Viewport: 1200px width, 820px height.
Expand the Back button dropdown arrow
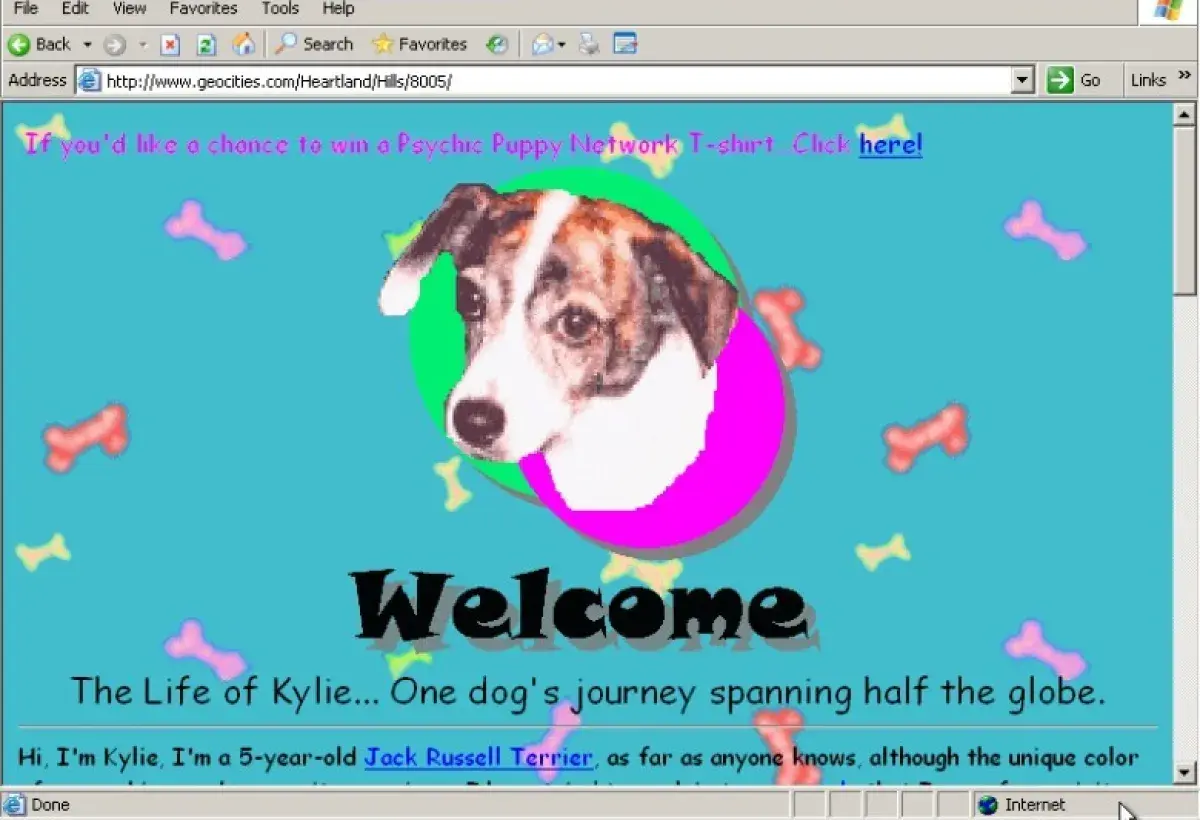[88, 44]
